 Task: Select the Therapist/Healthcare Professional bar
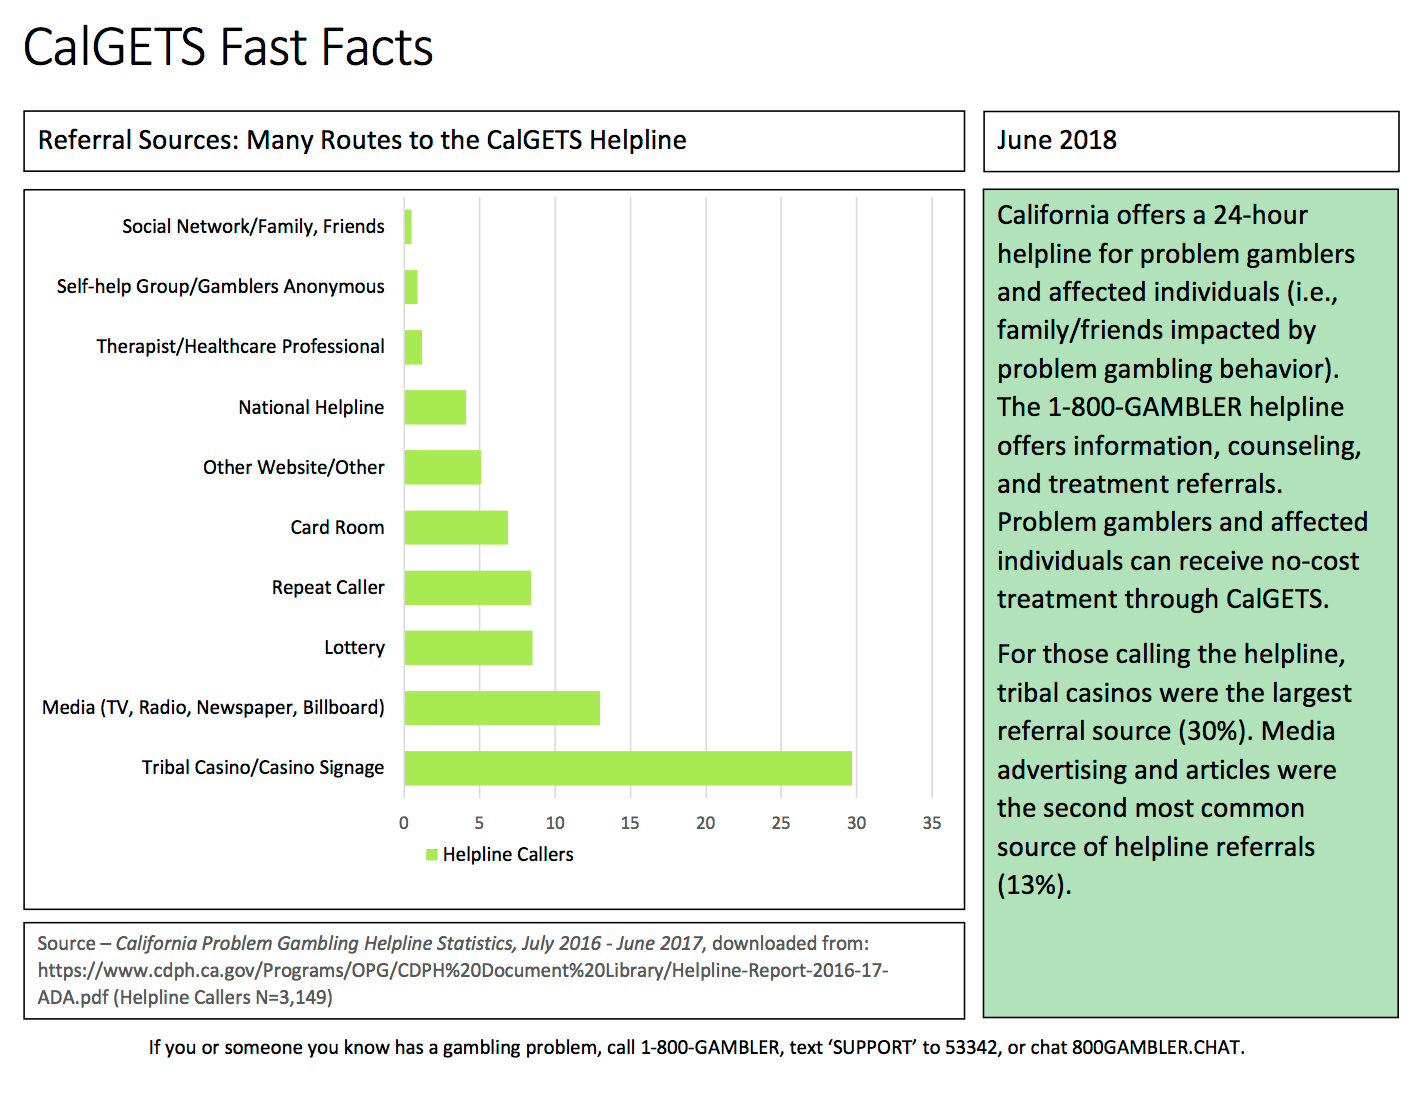pos(413,347)
